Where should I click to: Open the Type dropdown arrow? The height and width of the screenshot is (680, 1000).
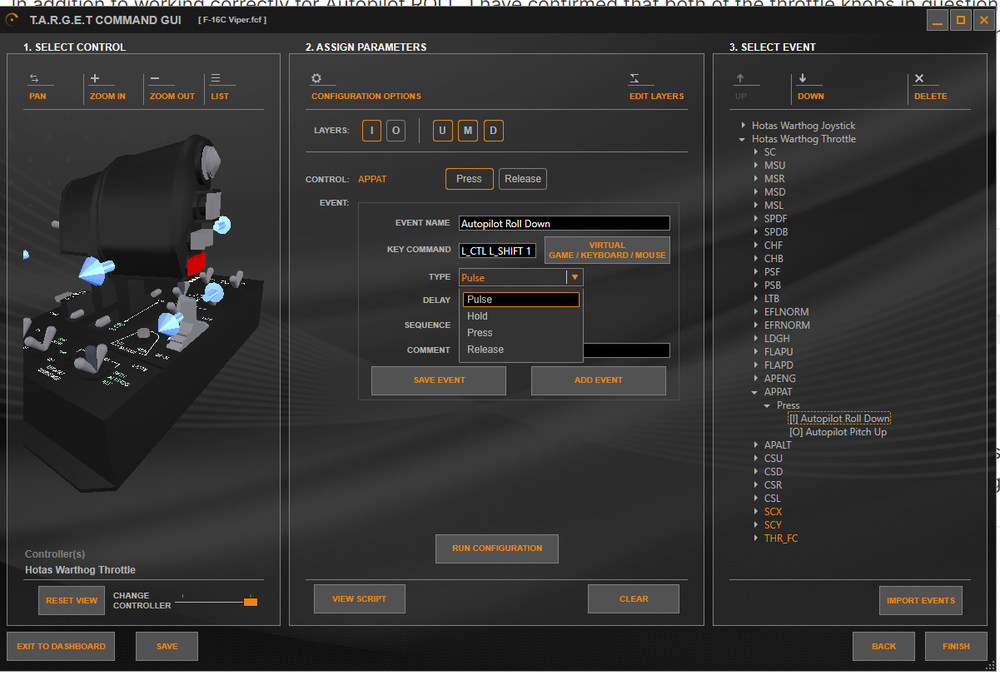(575, 277)
